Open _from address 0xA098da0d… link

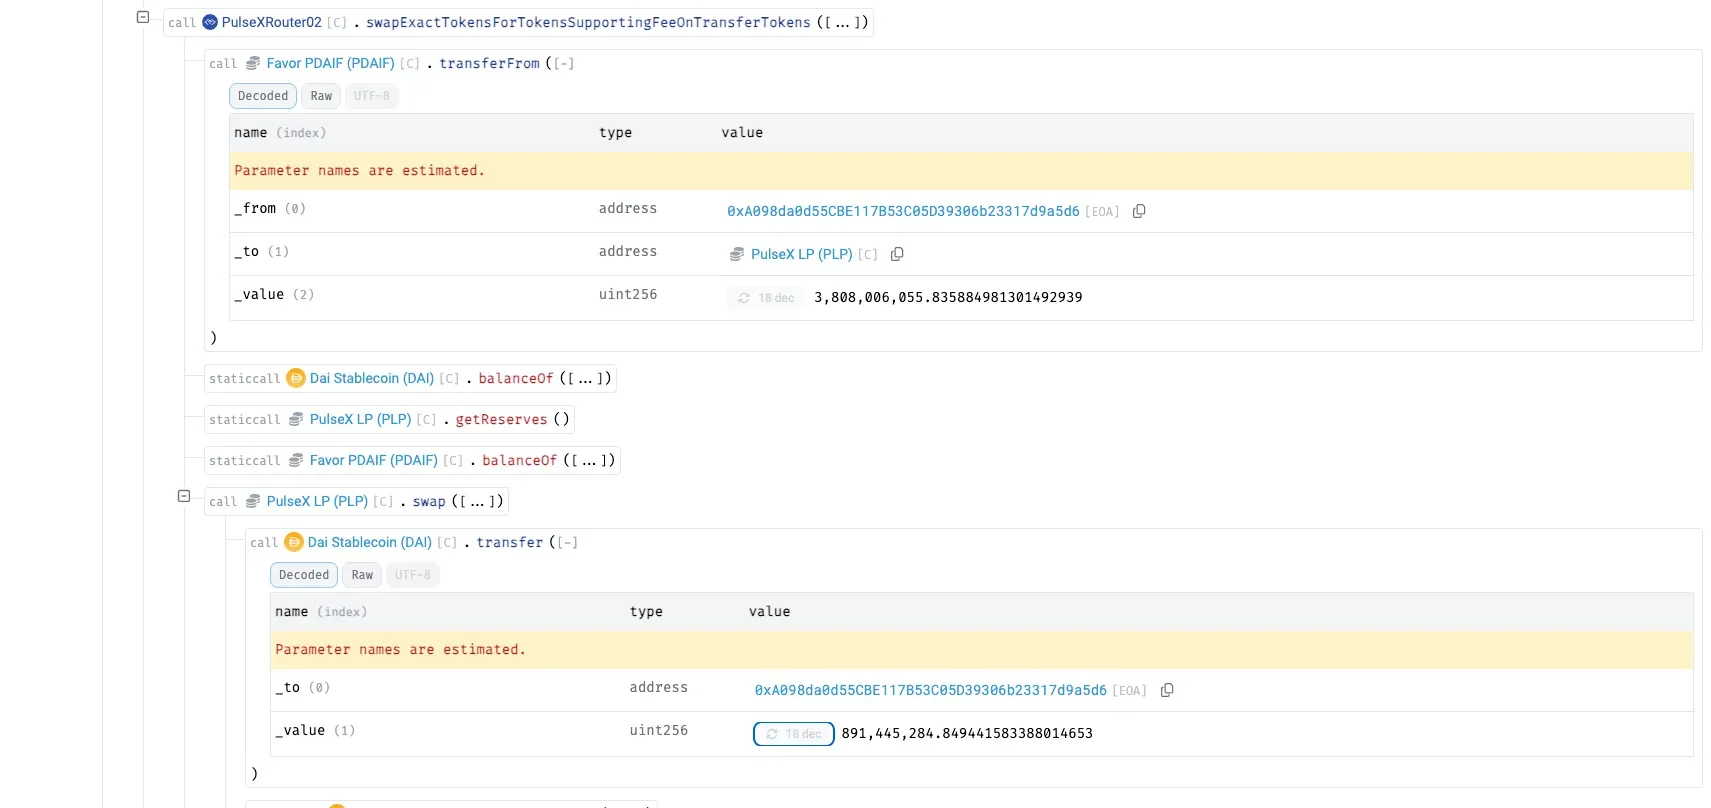point(903,211)
